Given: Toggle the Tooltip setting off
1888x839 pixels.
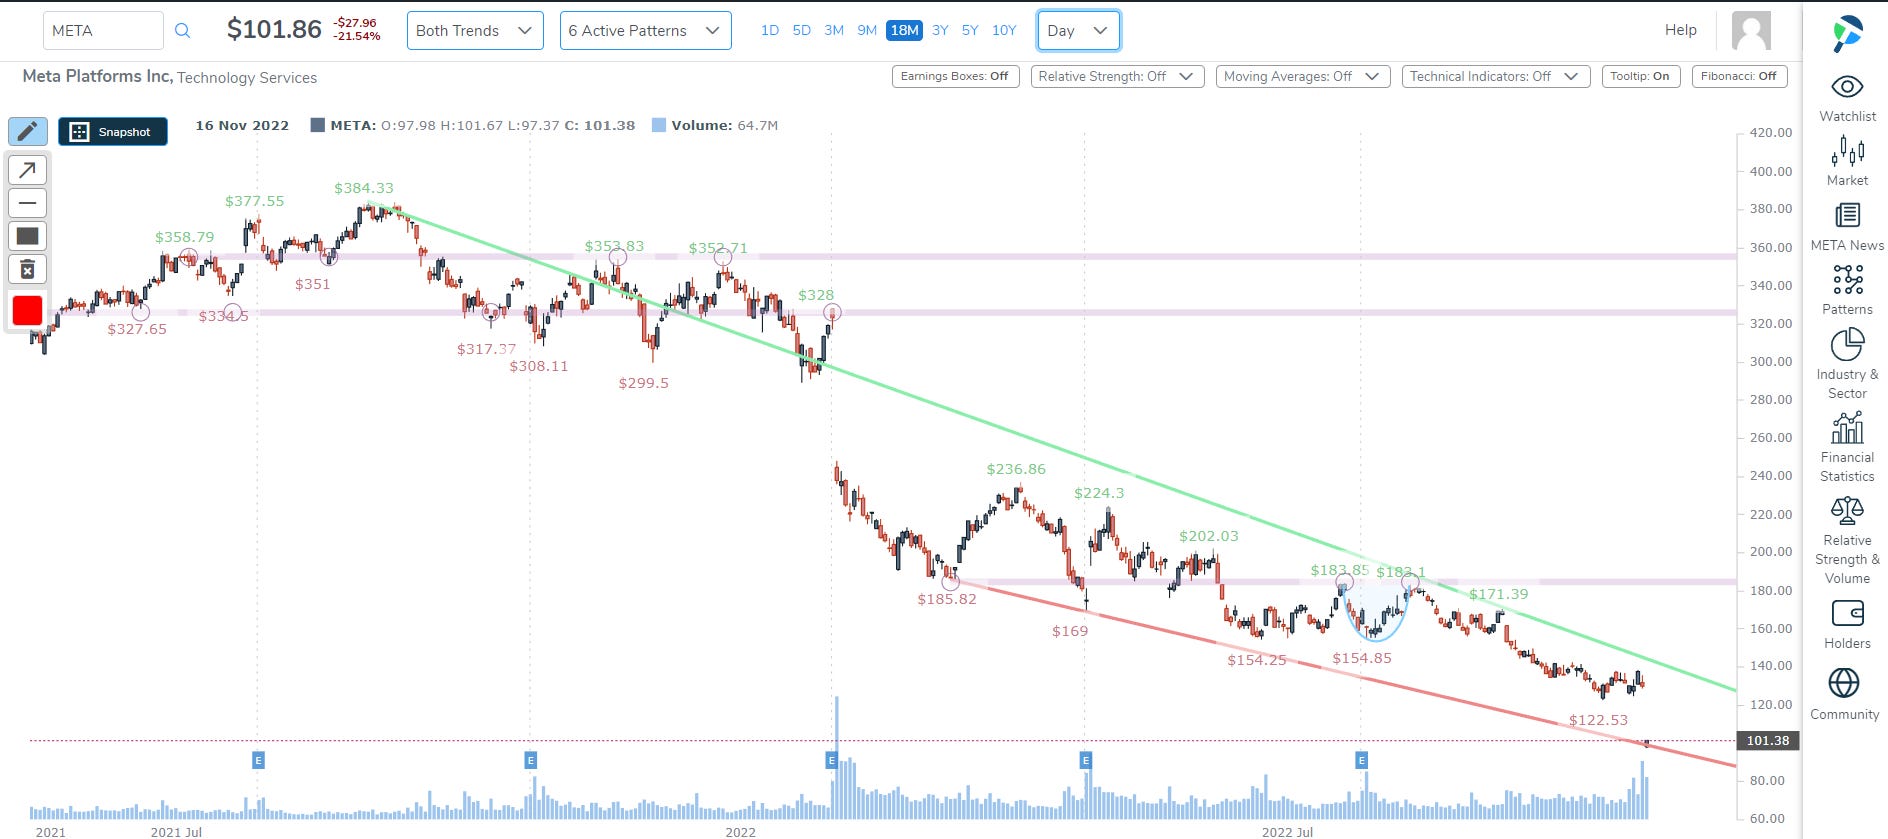Looking at the screenshot, I should (x=1640, y=77).
